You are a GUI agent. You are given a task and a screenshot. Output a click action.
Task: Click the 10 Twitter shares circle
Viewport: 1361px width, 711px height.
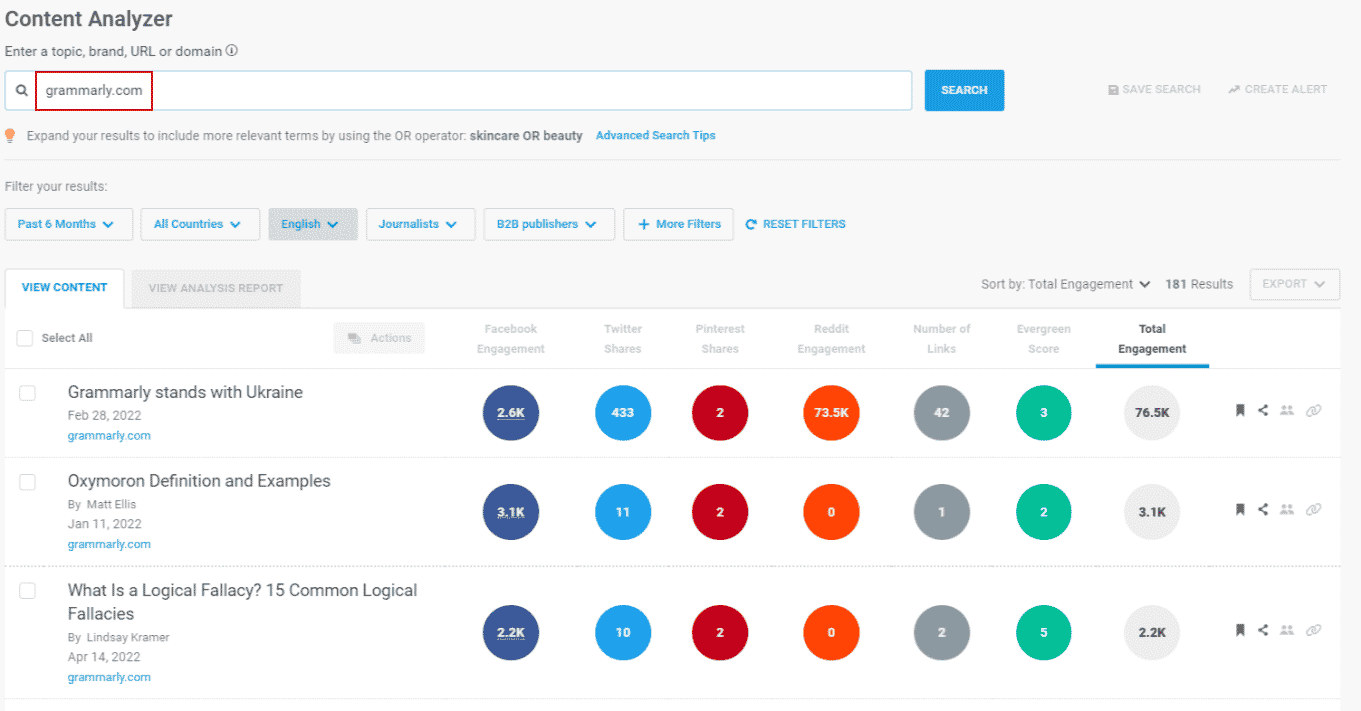[623, 632]
